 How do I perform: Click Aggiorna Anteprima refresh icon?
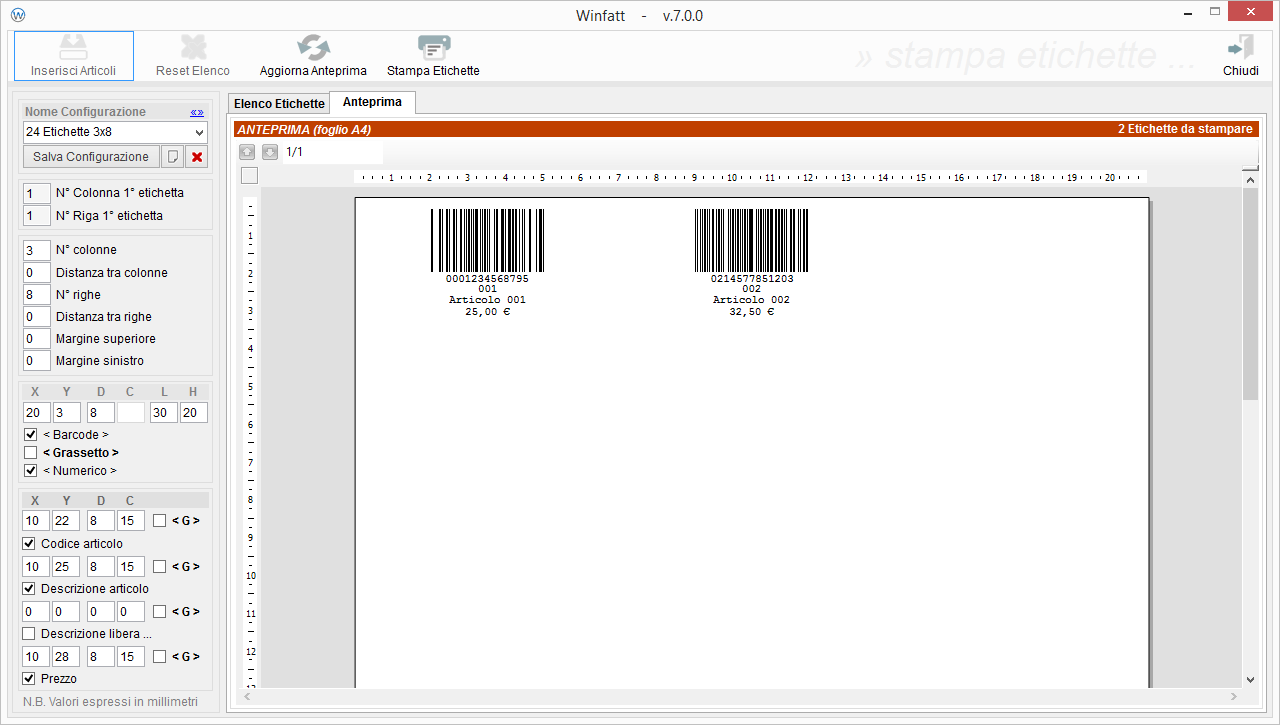[x=313, y=47]
